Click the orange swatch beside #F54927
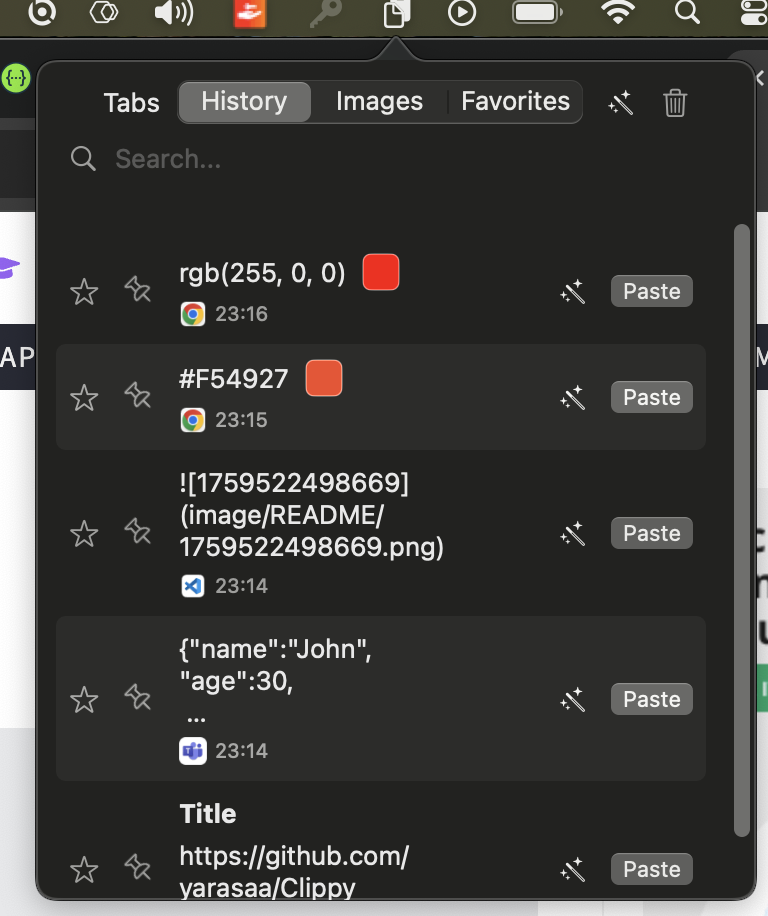This screenshot has width=768, height=916. (x=324, y=378)
